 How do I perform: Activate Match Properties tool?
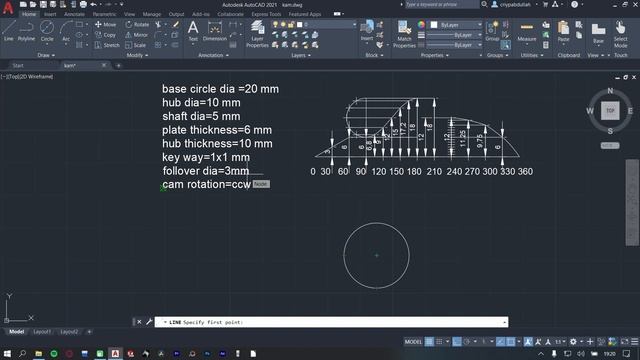pos(404,35)
